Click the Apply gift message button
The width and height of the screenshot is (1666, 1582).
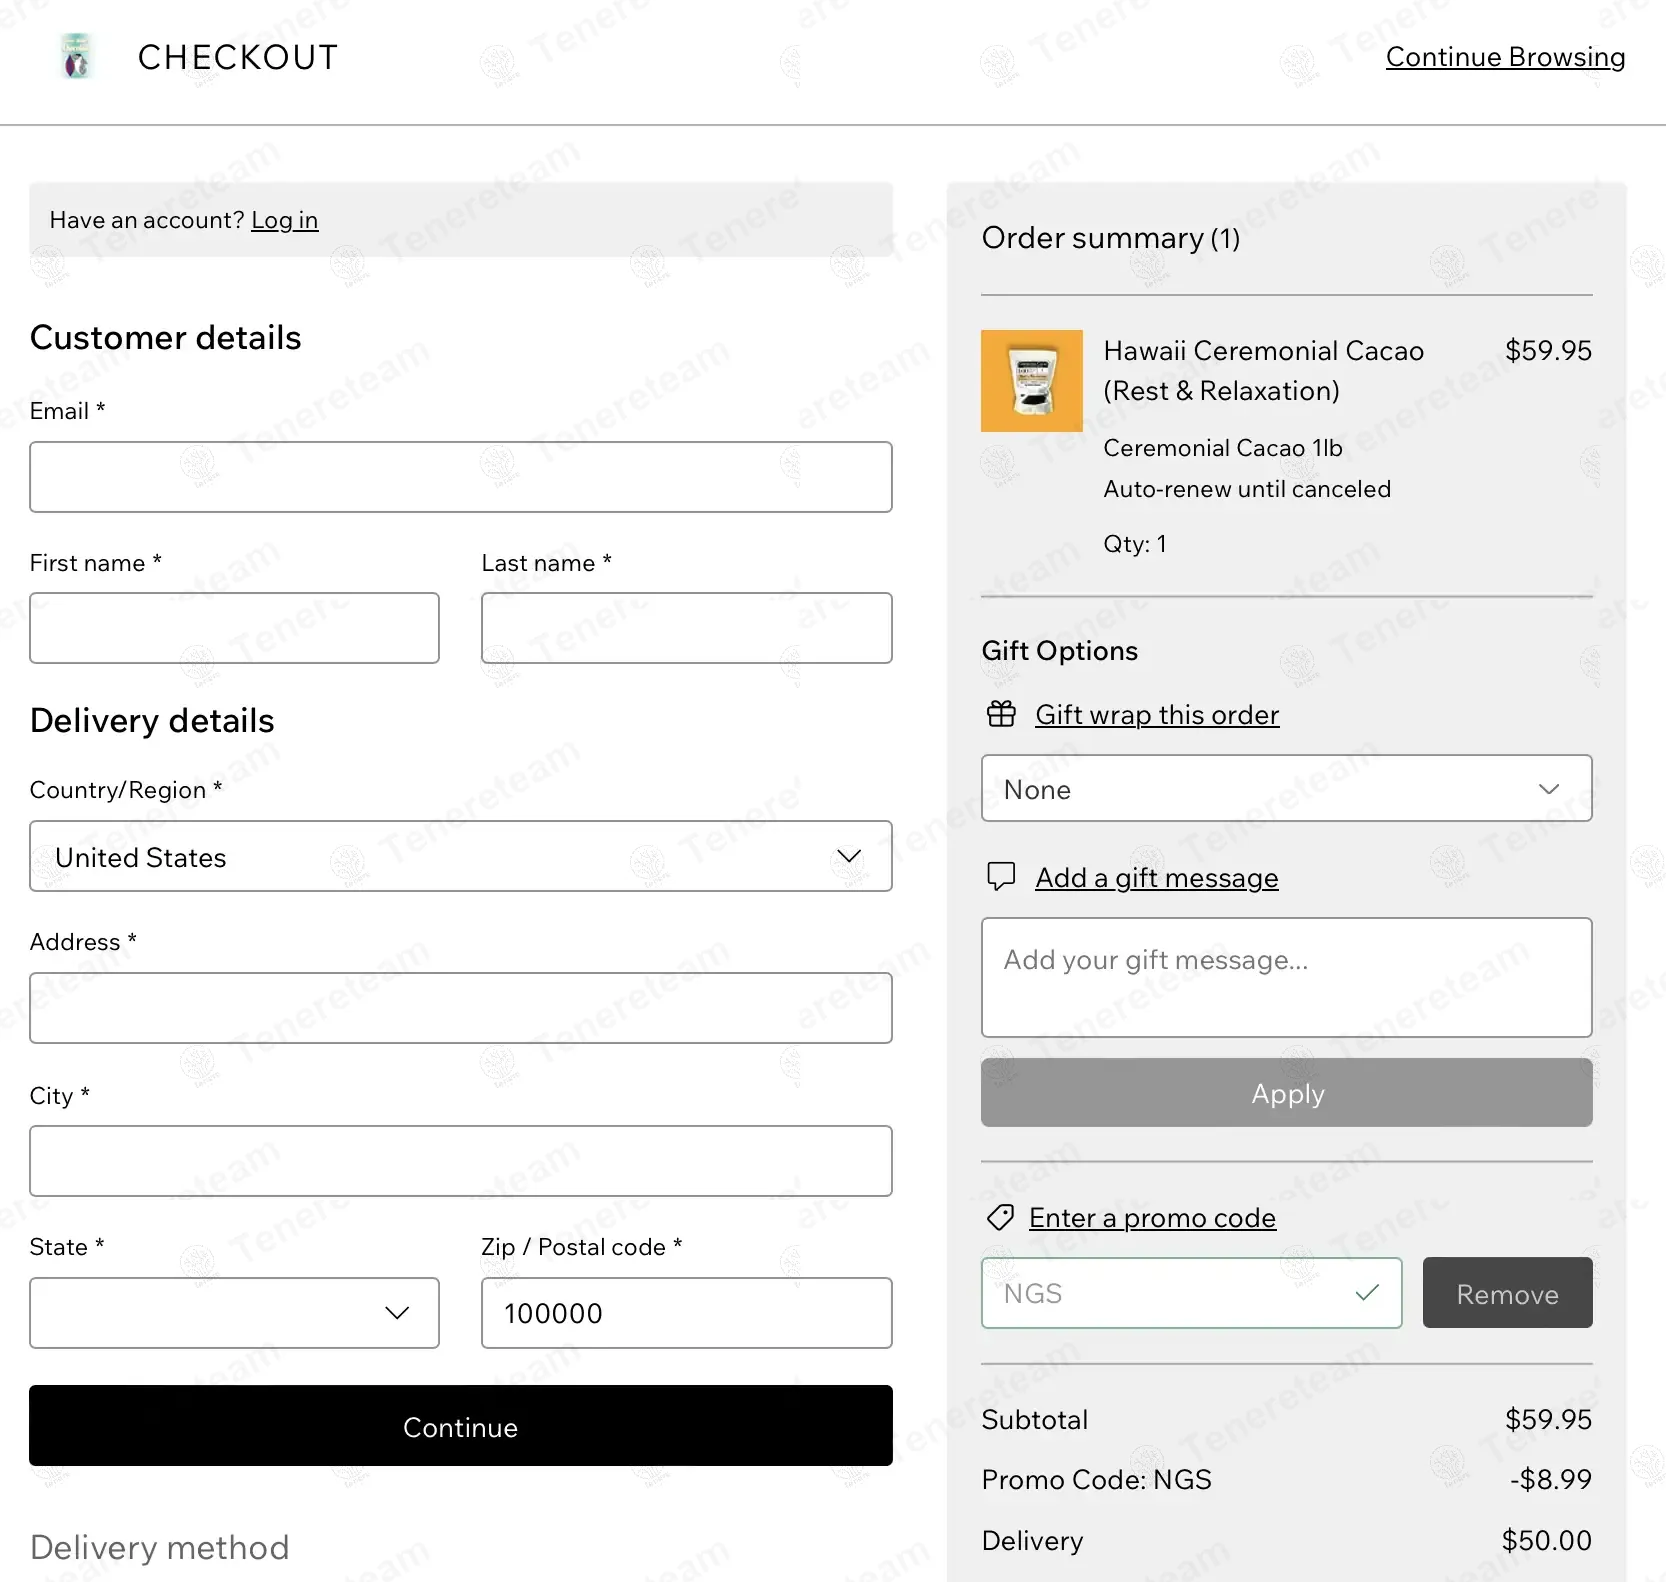pos(1287,1093)
